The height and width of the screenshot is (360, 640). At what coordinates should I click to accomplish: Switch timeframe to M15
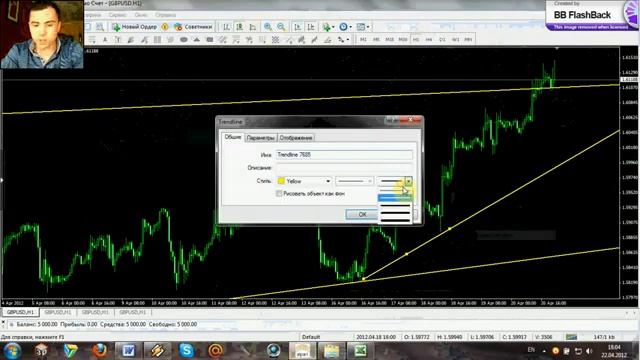coord(389,40)
